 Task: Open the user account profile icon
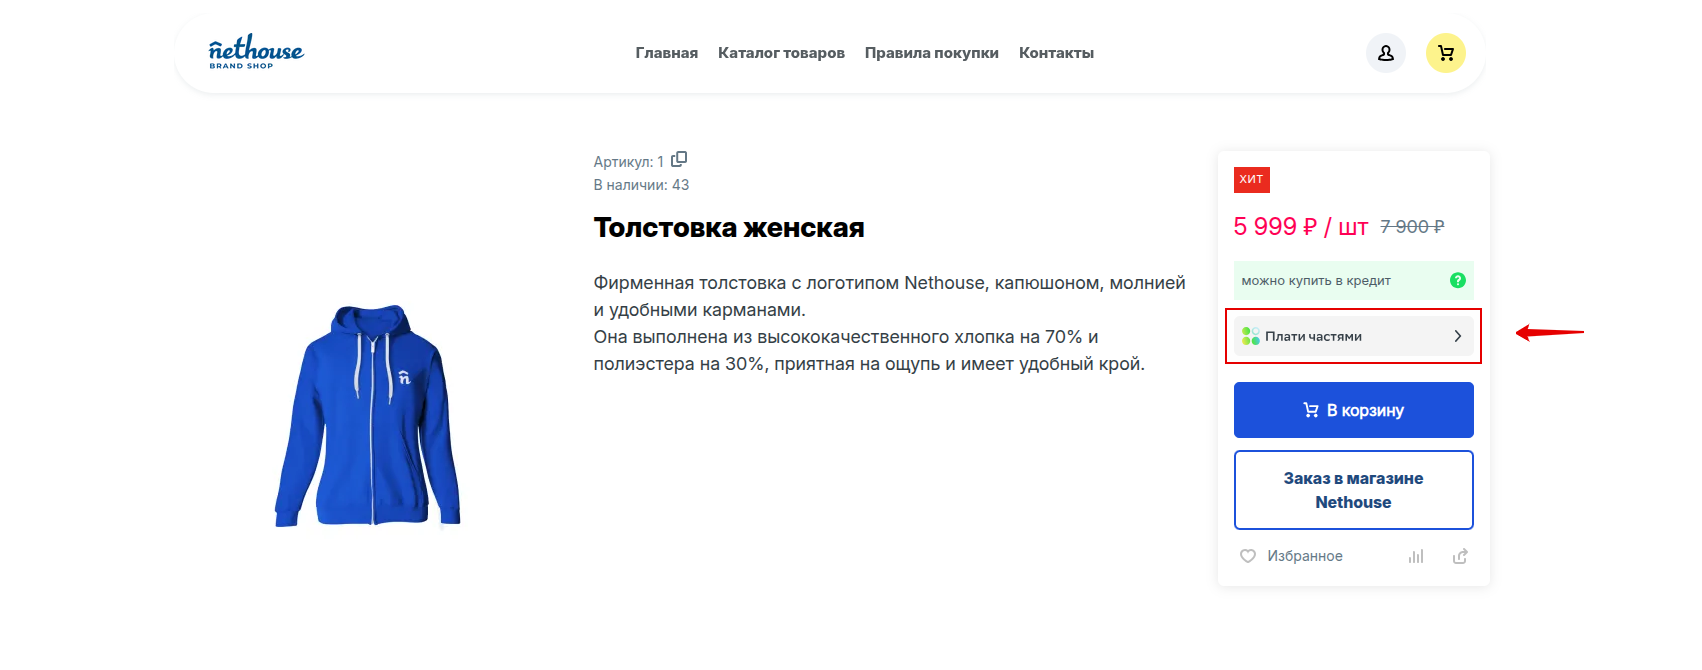click(1386, 53)
